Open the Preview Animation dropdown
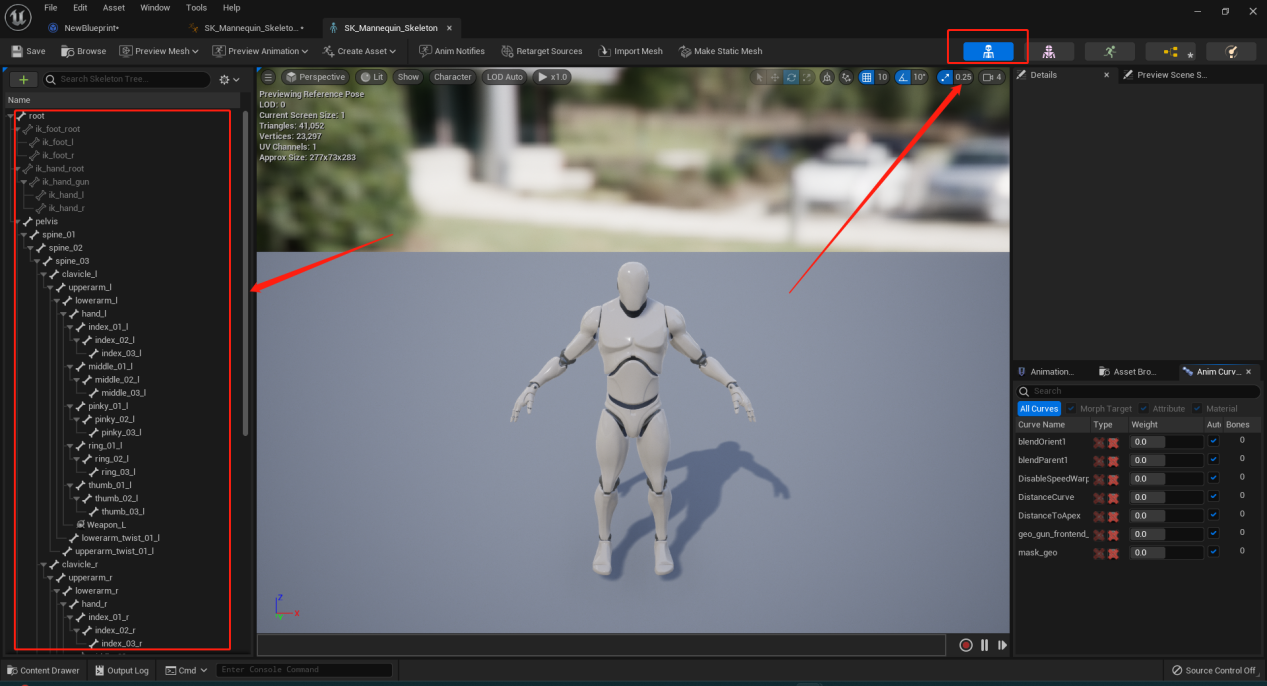 (260, 51)
